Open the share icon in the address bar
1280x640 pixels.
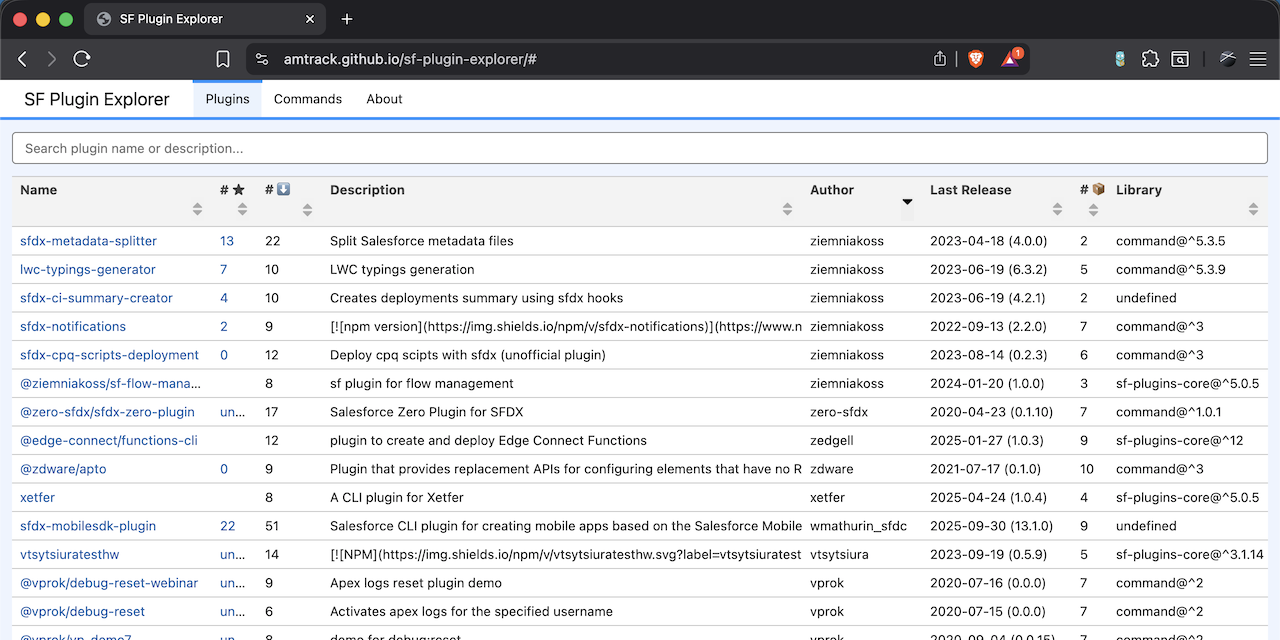[x=940, y=59]
